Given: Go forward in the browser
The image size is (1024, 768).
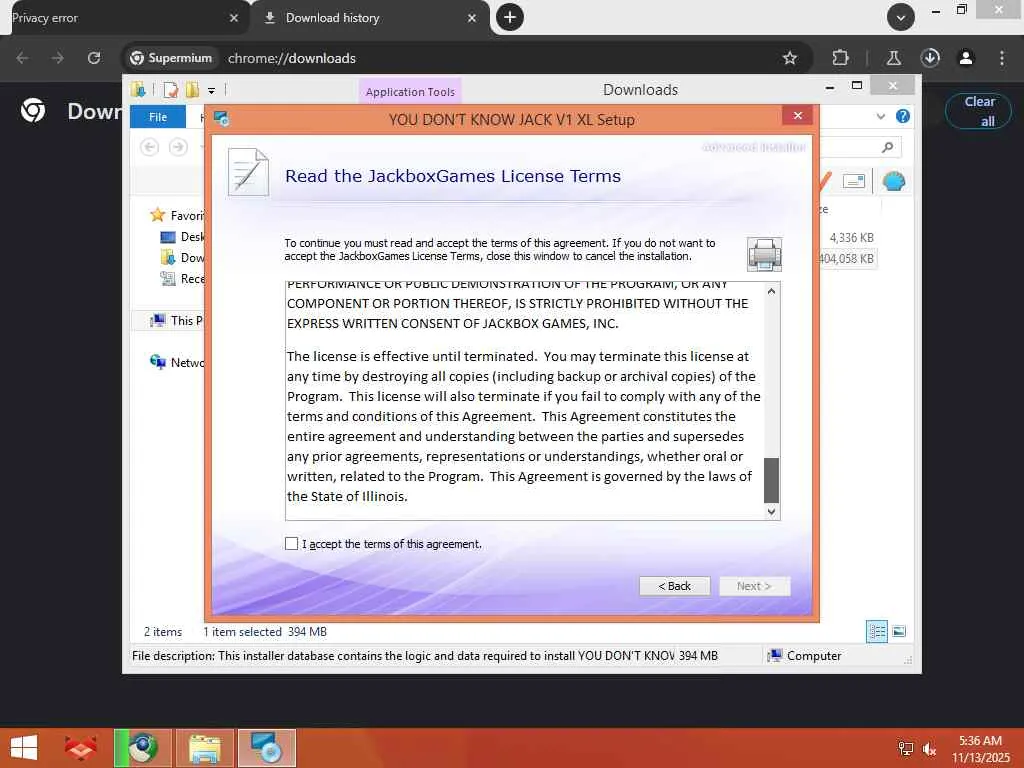Looking at the screenshot, I should pos(58,58).
